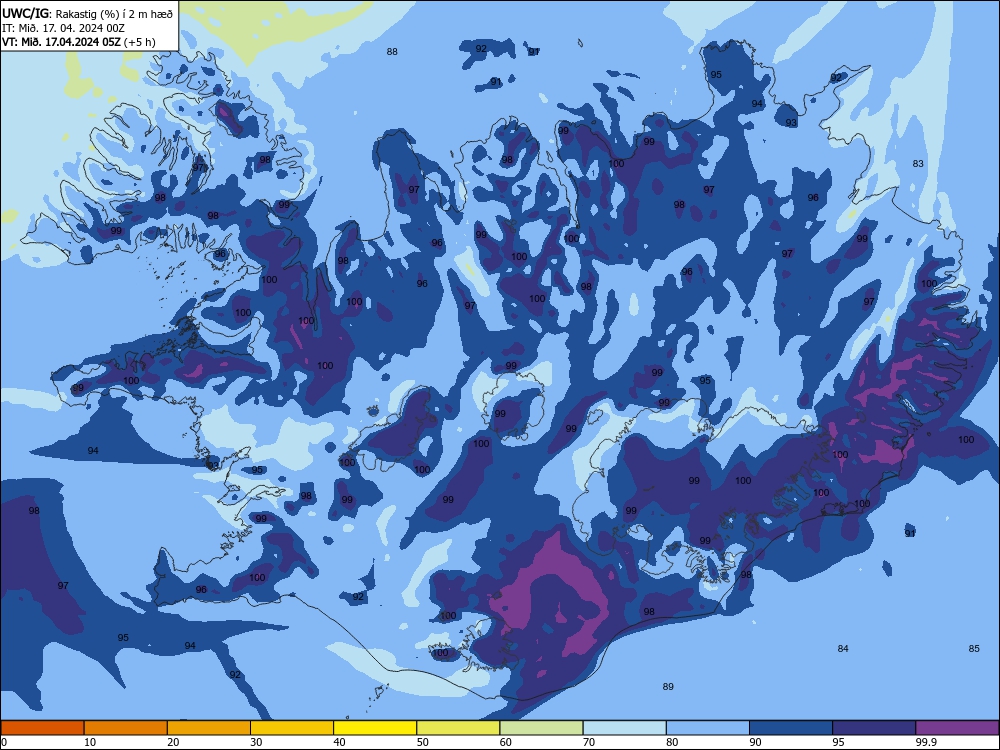Click the "40" legend scale label
The width and height of the screenshot is (1000, 750).
(340, 742)
